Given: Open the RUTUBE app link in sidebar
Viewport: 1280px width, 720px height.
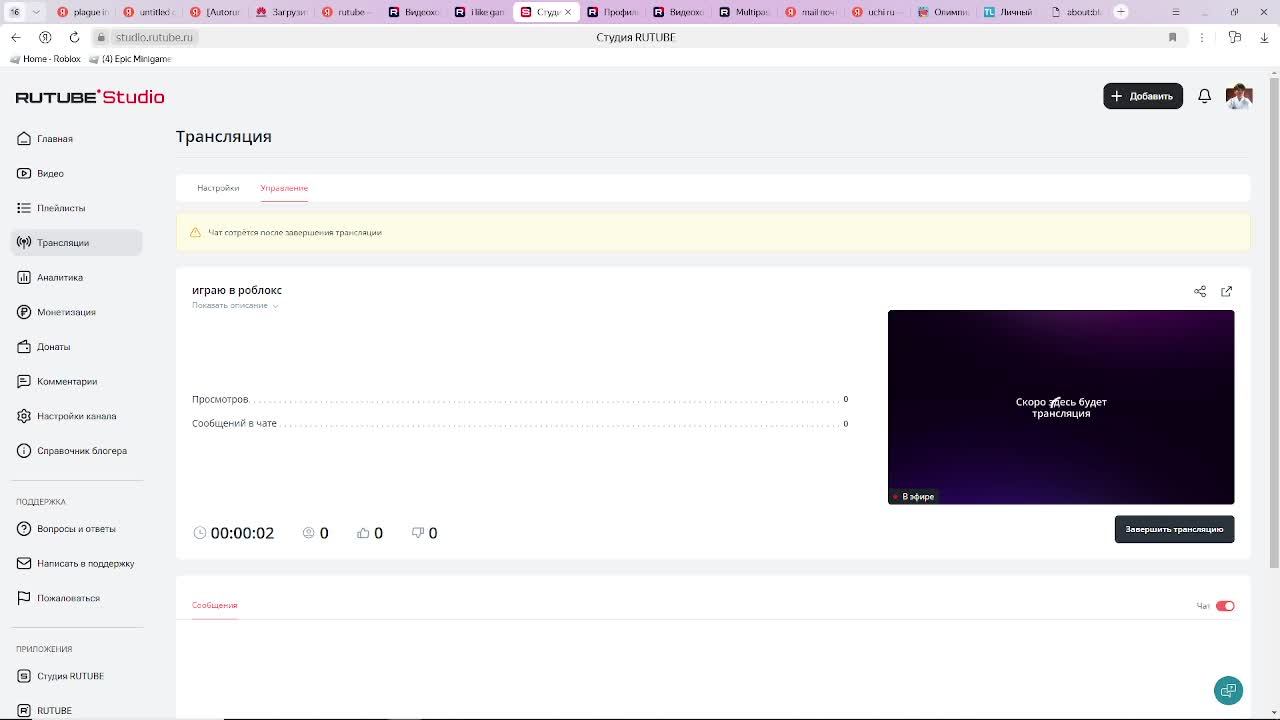Looking at the screenshot, I should click(x=77, y=710).
